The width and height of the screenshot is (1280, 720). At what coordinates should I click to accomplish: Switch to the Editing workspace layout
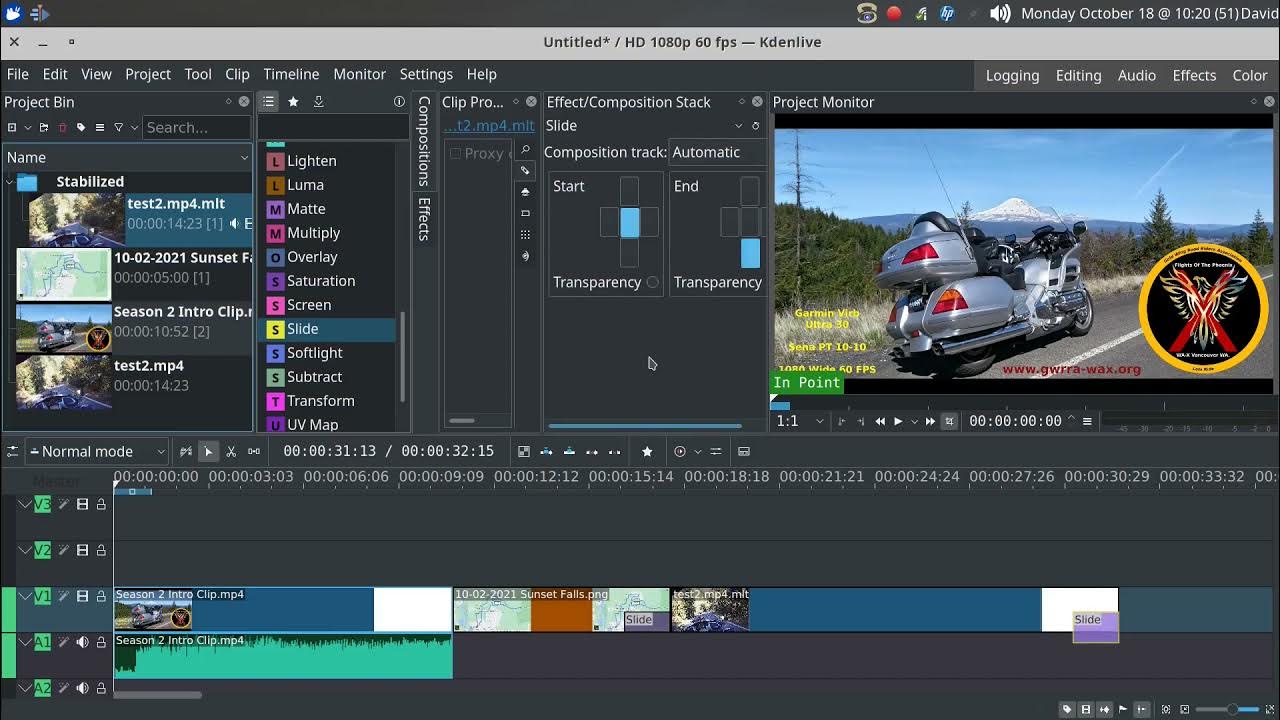tap(1078, 75)
